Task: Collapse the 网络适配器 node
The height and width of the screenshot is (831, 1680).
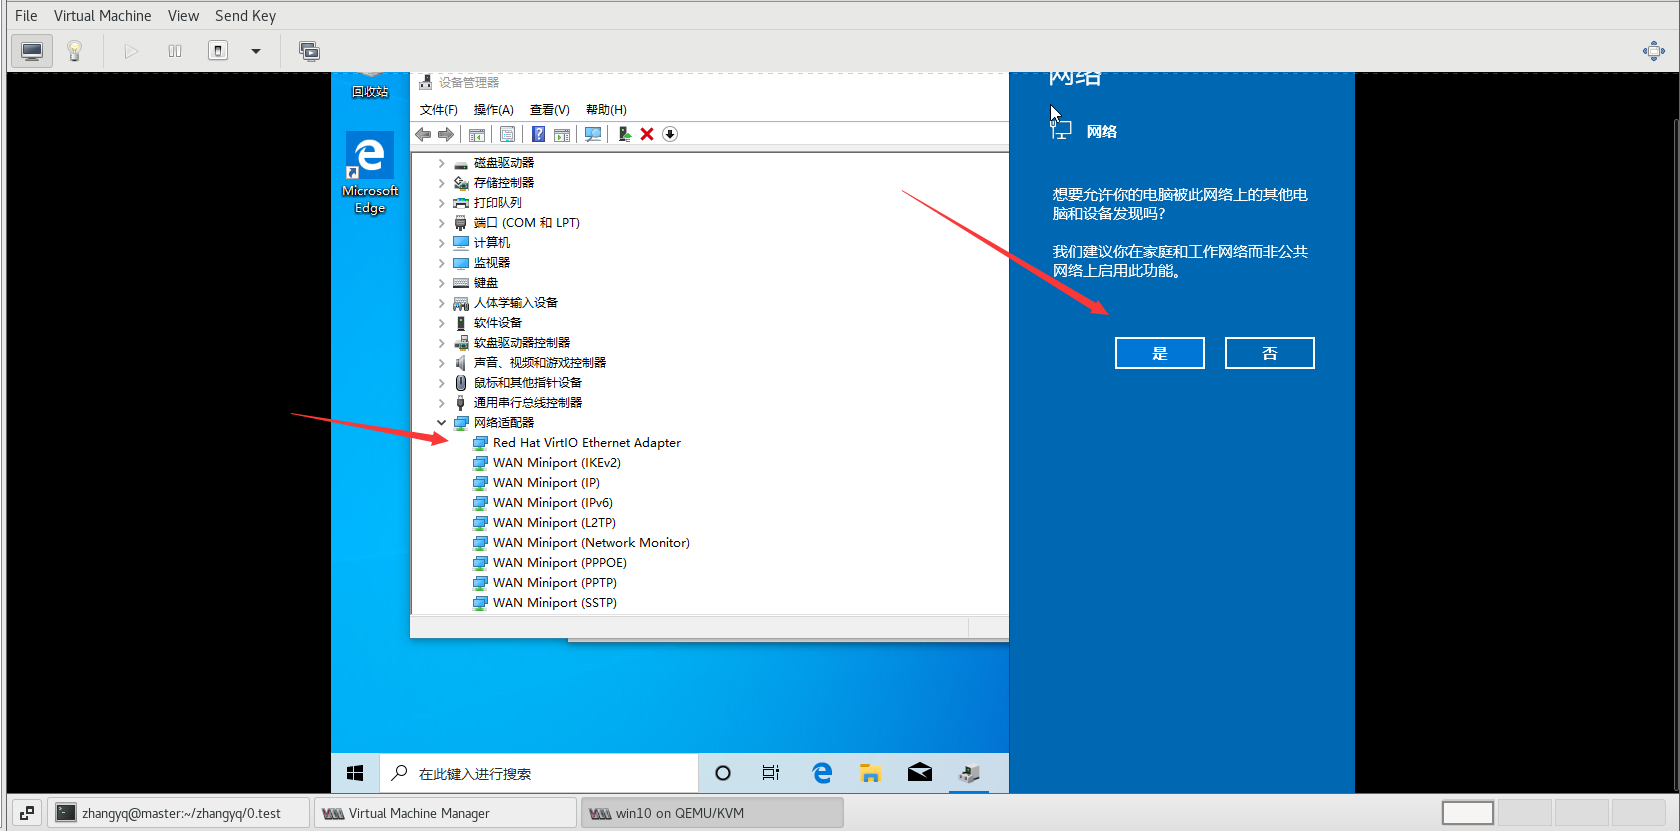Action: pyautogui.click(x=441, y=423)
